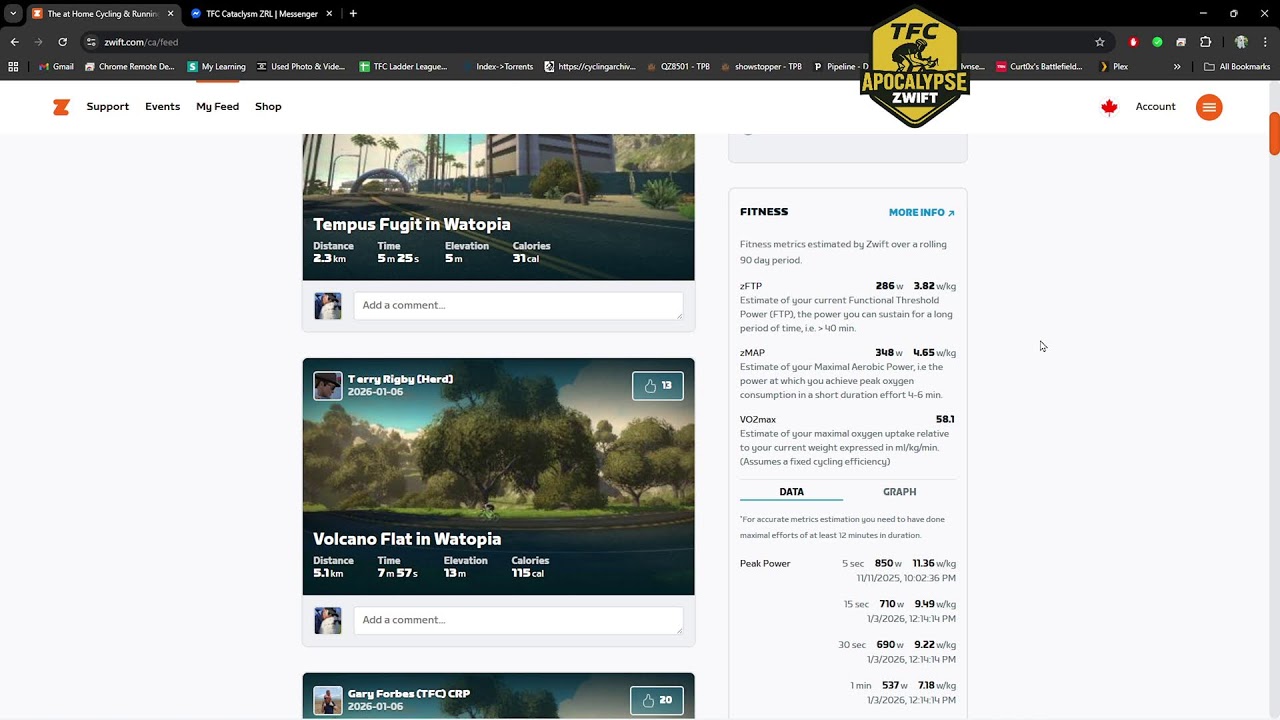Image resolution: width=1280 pixels, height=720 pixels.
Task: Click the zMAP 348 w value
Action: (888, 353)
